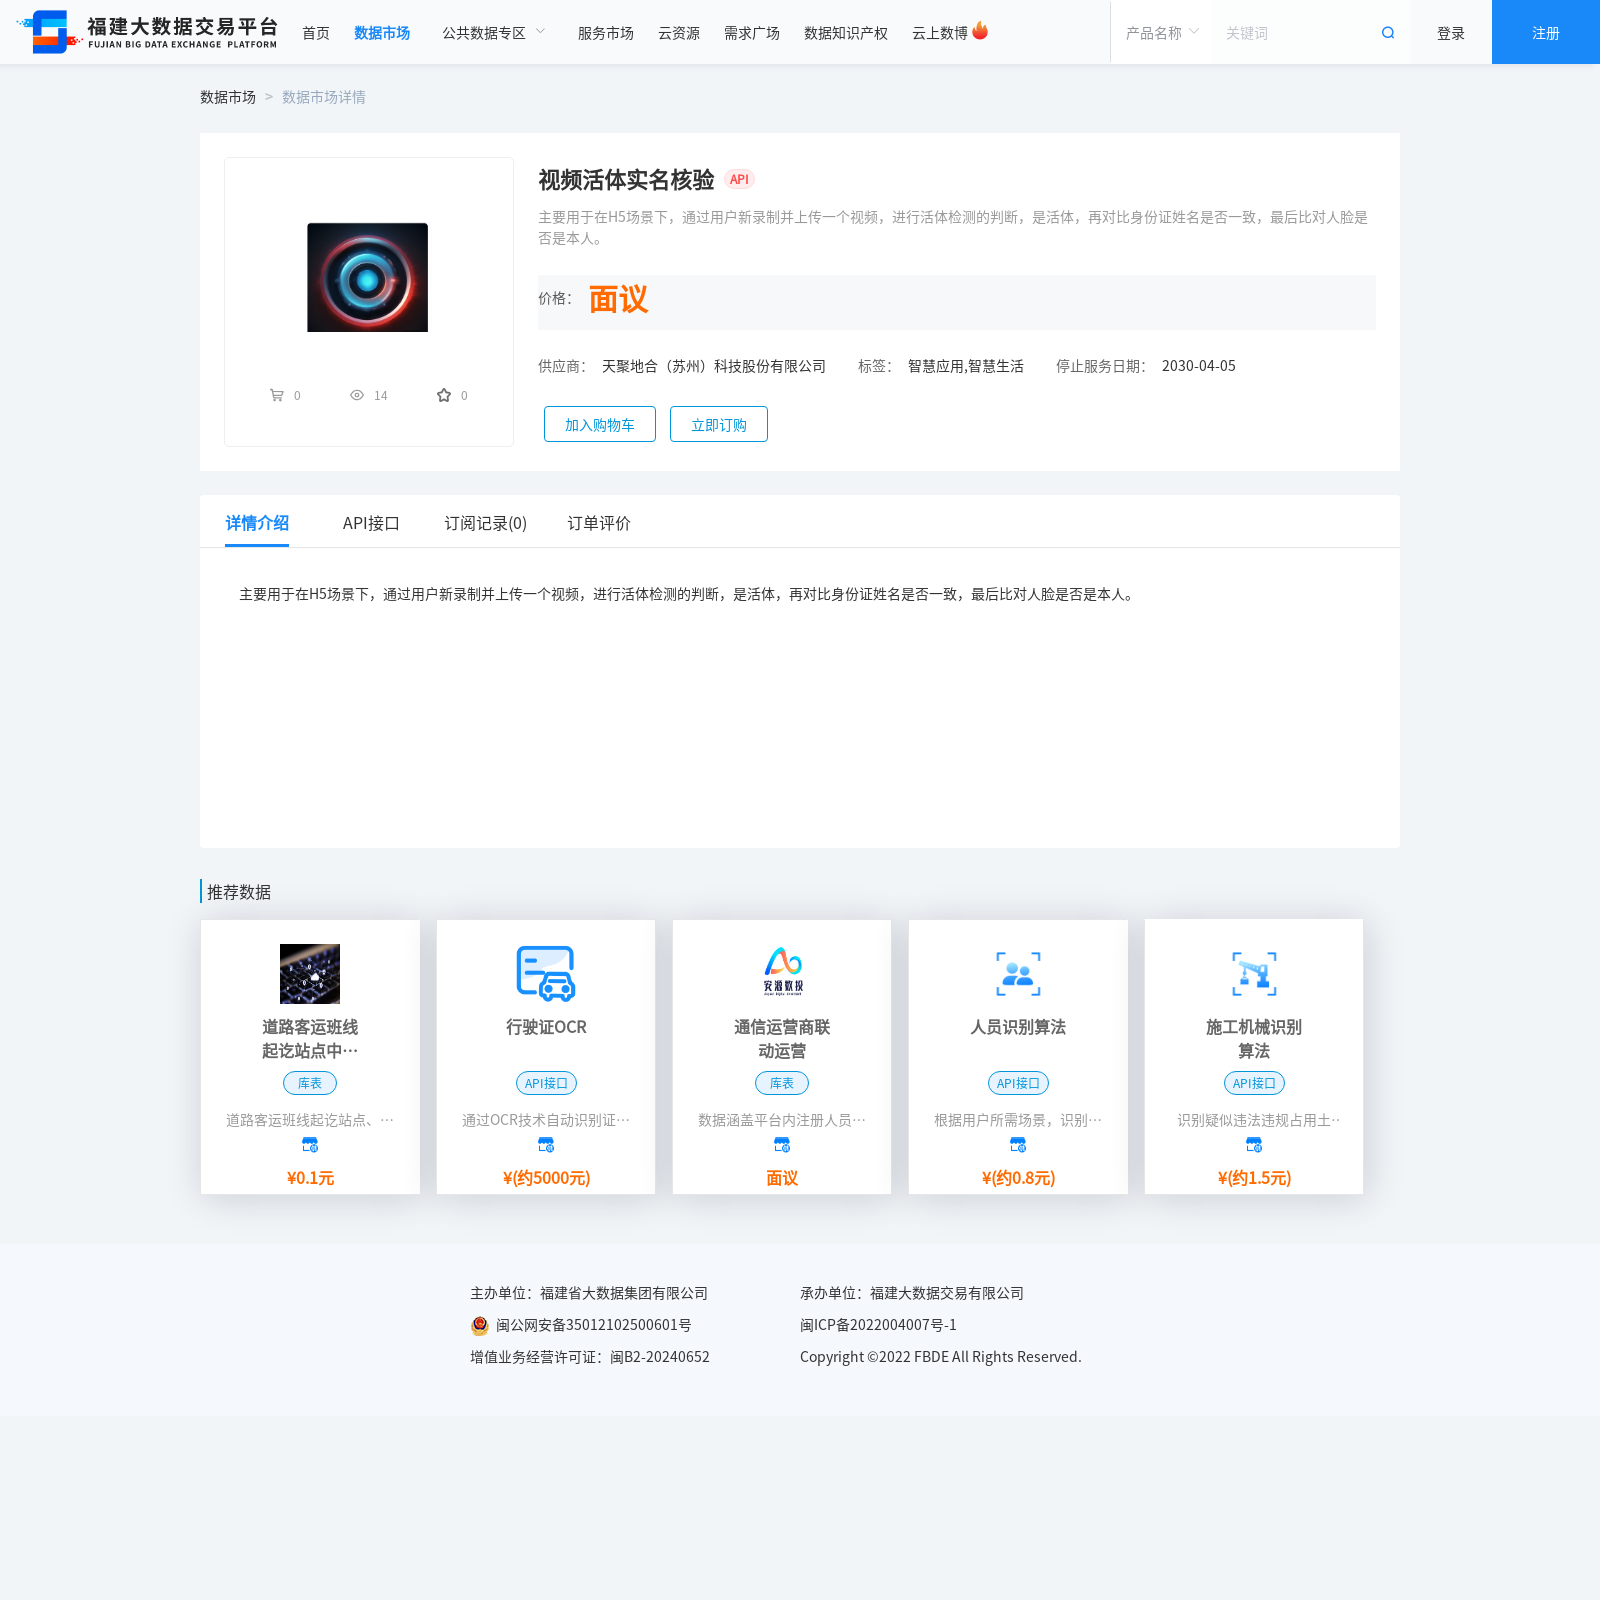Open the 施工机械识别算法 card title

coord(1254,1039)
